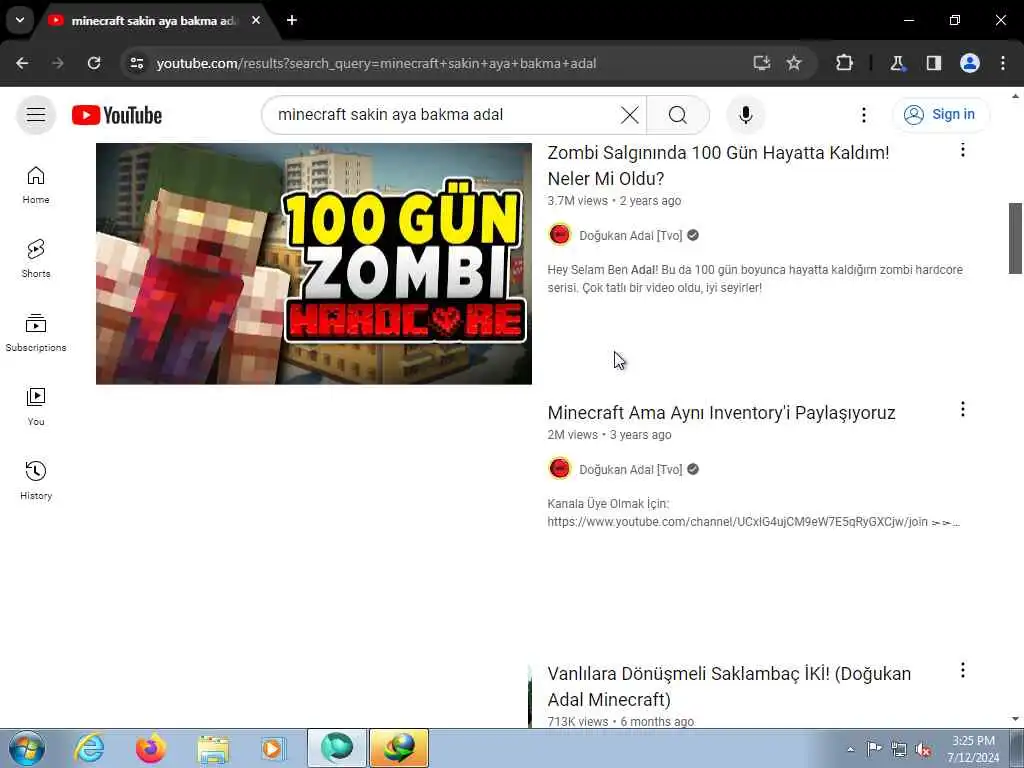Click the Sign in button
1024x768 pixels.
[940, 115]
